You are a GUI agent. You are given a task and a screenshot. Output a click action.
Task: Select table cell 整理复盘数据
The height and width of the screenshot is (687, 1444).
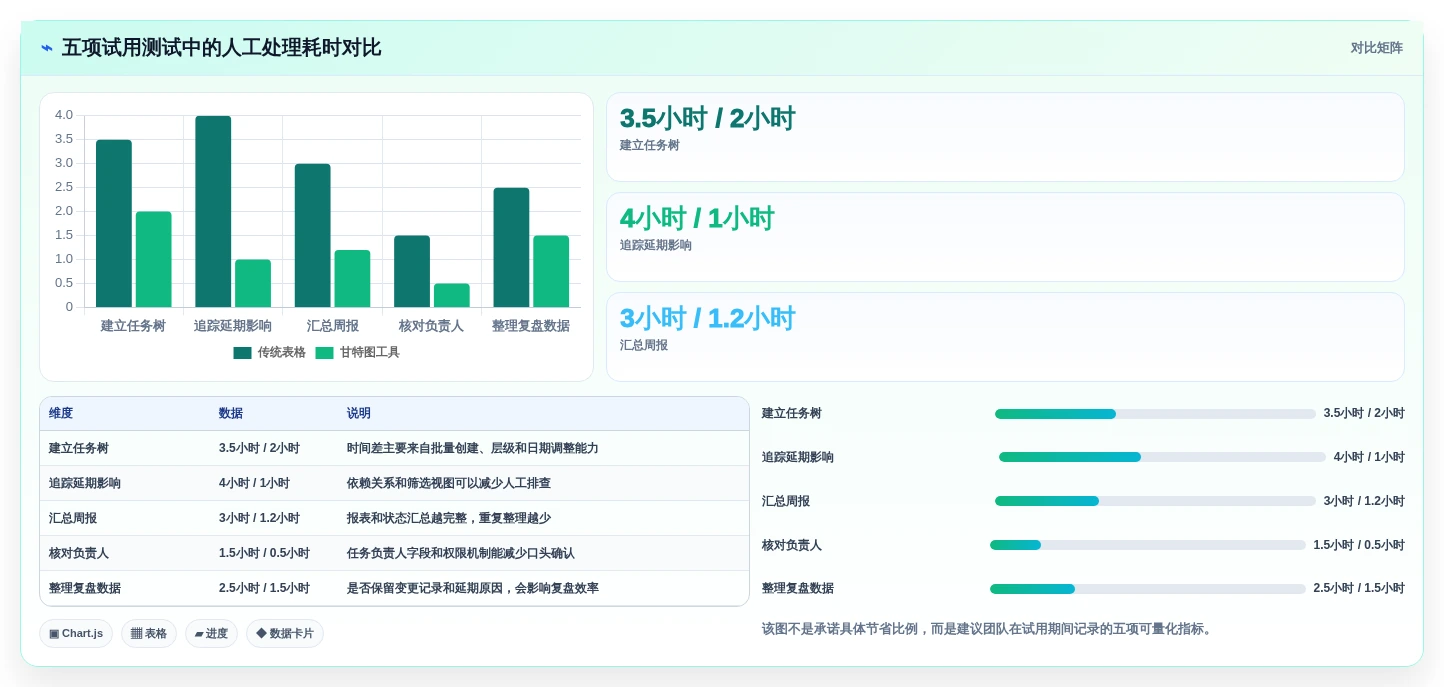tap(85, 588)
